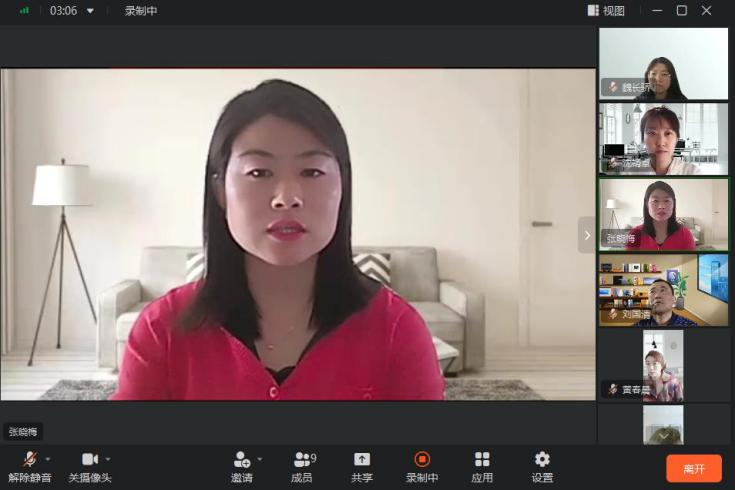Image resolution: width=735 pixels, height=490 pixels.
Task: Open the Members (成员) list
Action: click(x=302, y=466)
